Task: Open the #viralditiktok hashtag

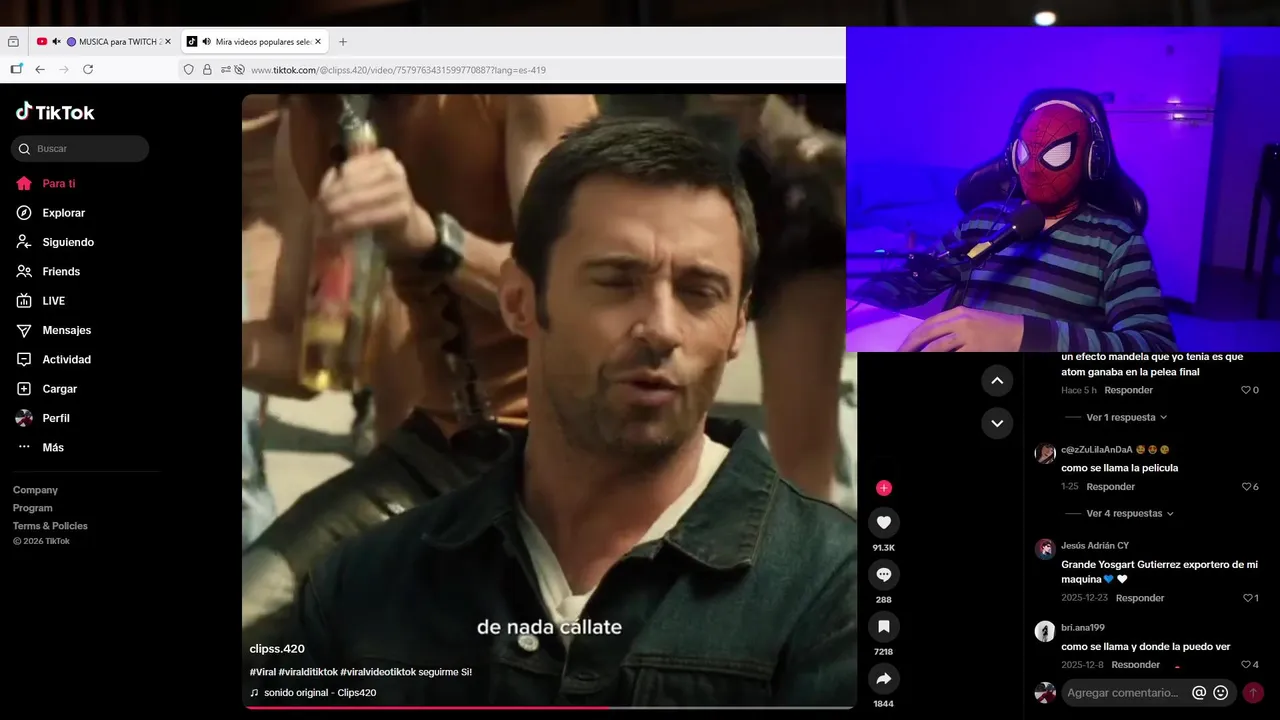Action: pos(308,672)
